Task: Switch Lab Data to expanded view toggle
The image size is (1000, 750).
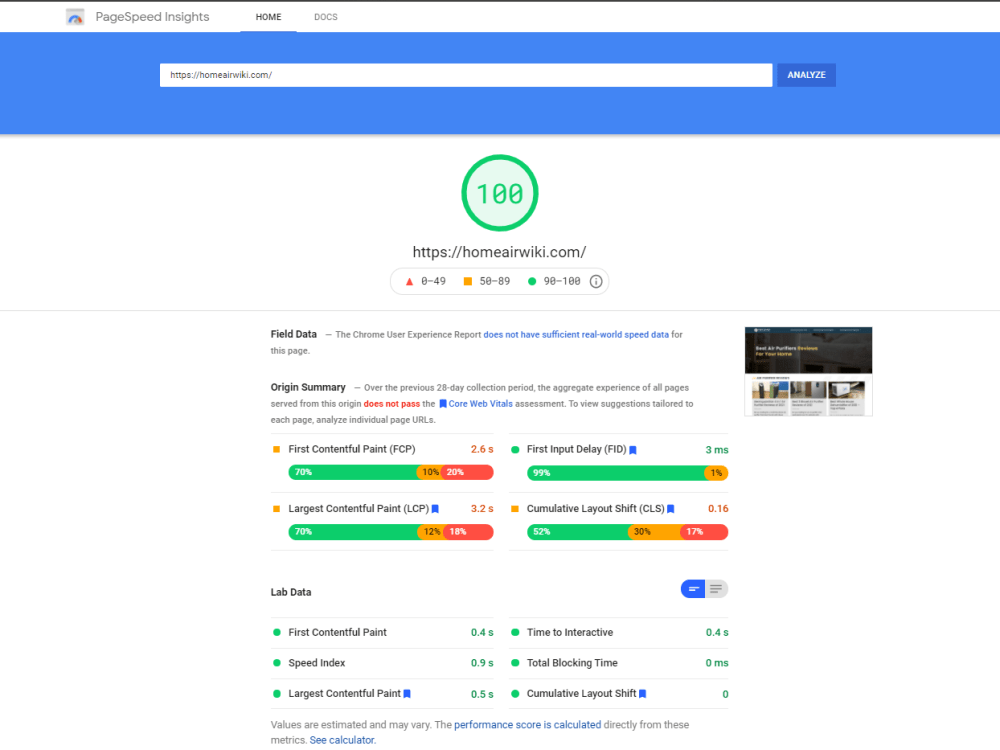Action: coord(716,589)
